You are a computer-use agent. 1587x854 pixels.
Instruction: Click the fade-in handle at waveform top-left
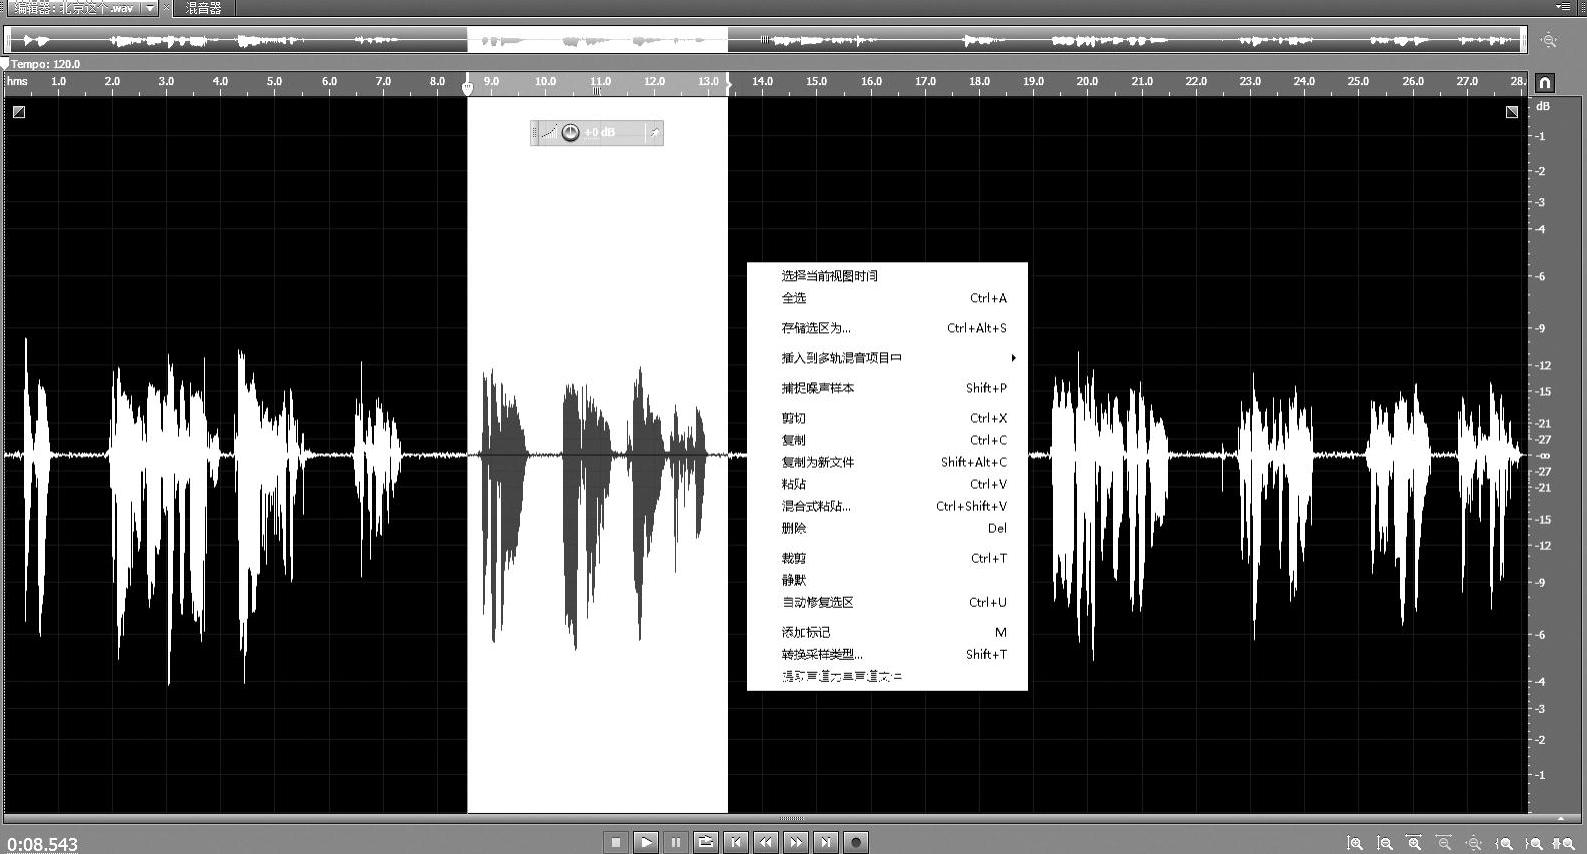pyautogui.click(x=19, y=112)
